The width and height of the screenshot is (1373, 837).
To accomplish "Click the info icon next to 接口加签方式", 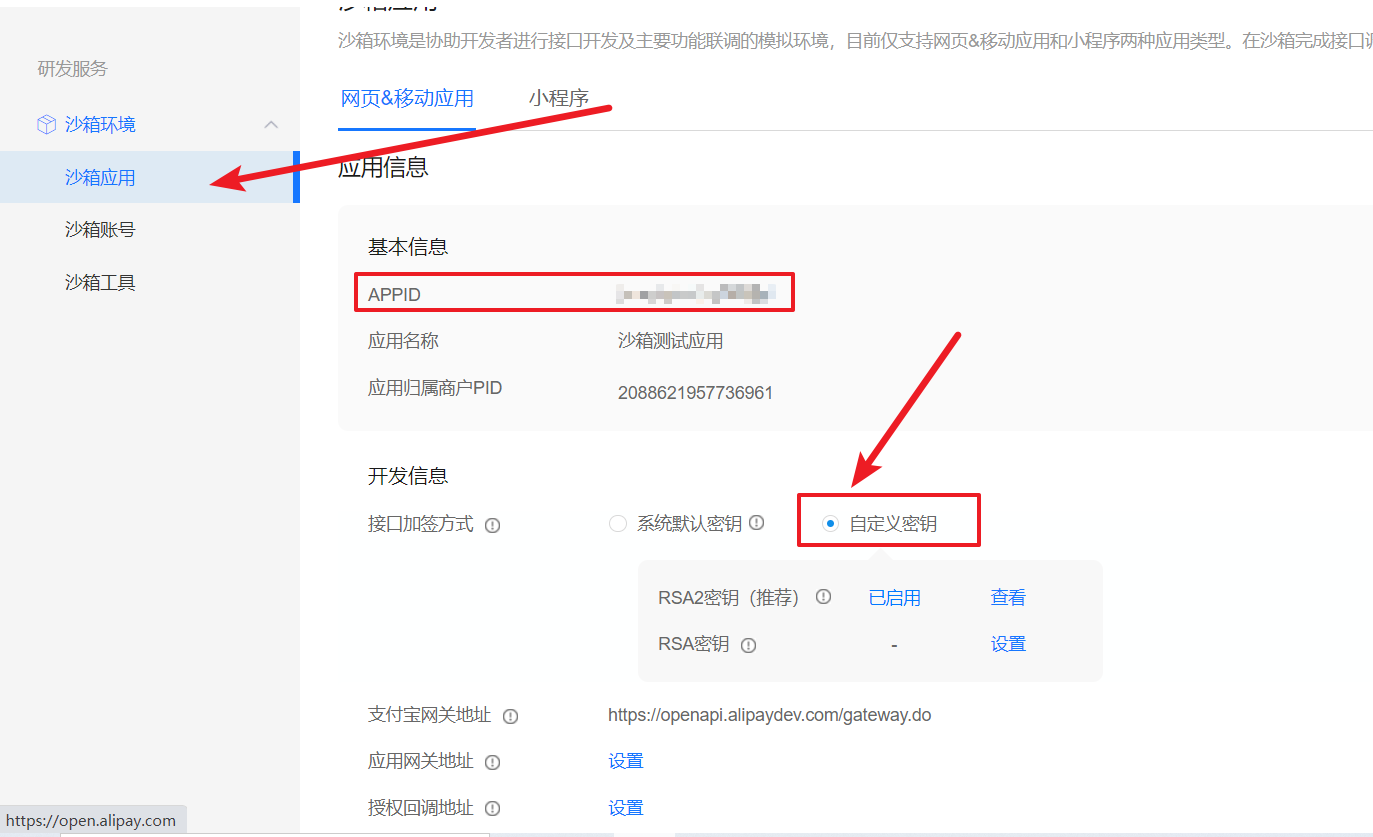I will [x=492, y=525].
